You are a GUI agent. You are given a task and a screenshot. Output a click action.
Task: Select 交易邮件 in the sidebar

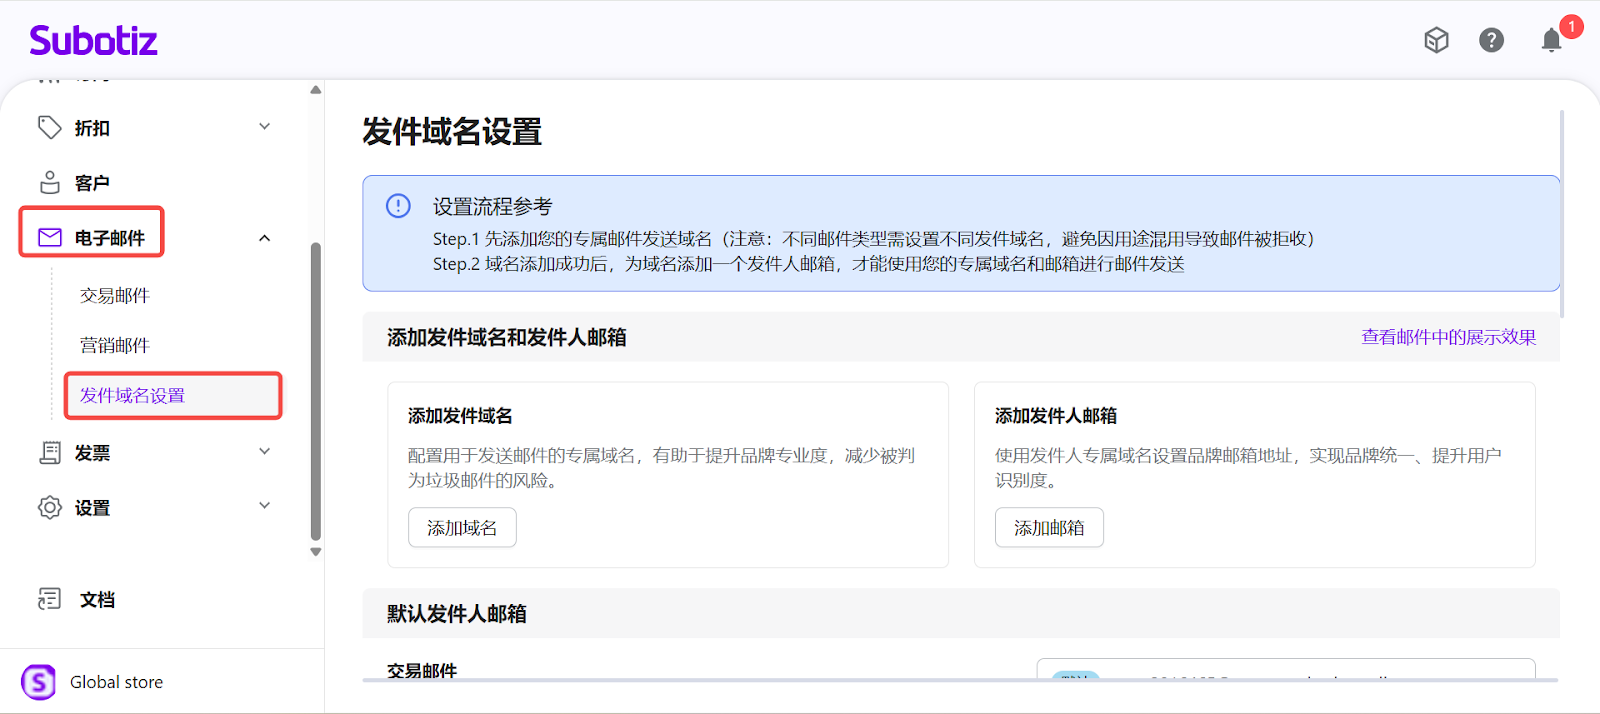(x=115, y=295)
